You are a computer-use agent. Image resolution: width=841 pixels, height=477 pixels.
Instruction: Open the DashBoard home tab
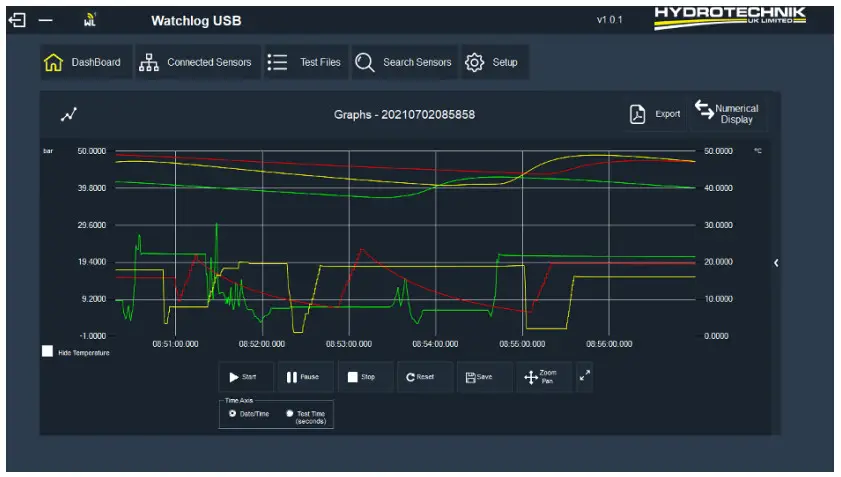coord(86,62)
